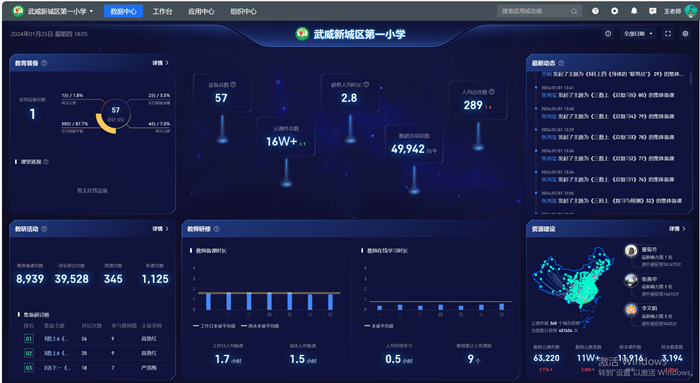Switch to the 工作台 tab
This screenshot has height=383, width=700.
(162, 12)
